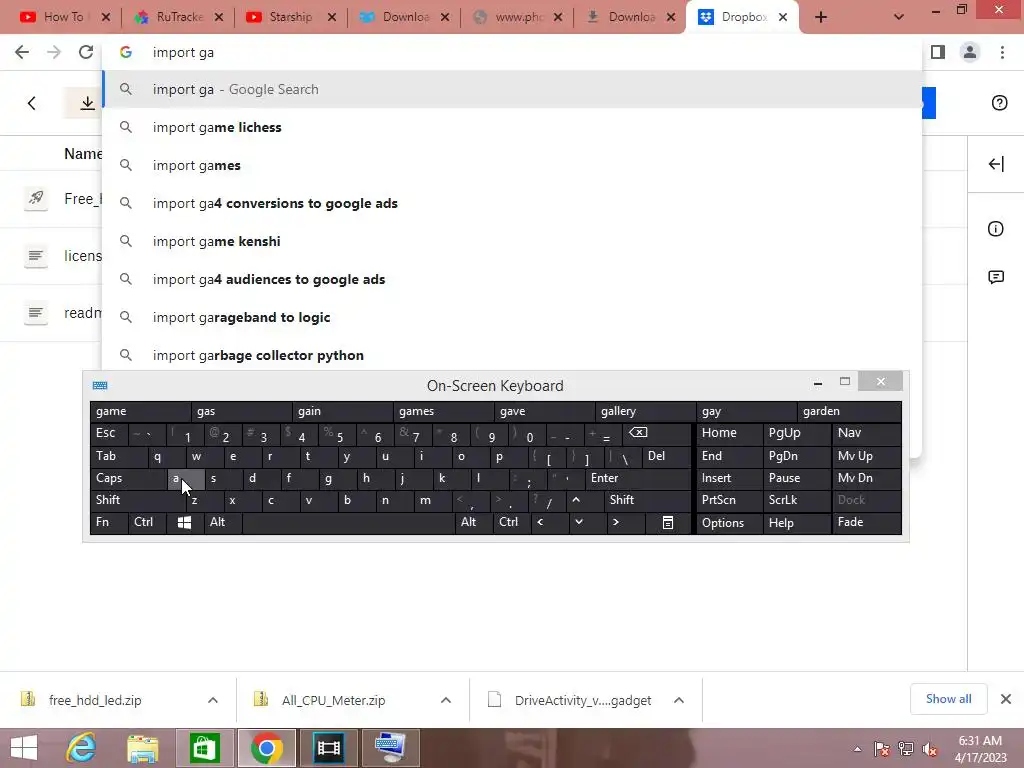Open Dropbox info panel icon
This screenshot has width=1024, height=768.
(x=995, y=229)
